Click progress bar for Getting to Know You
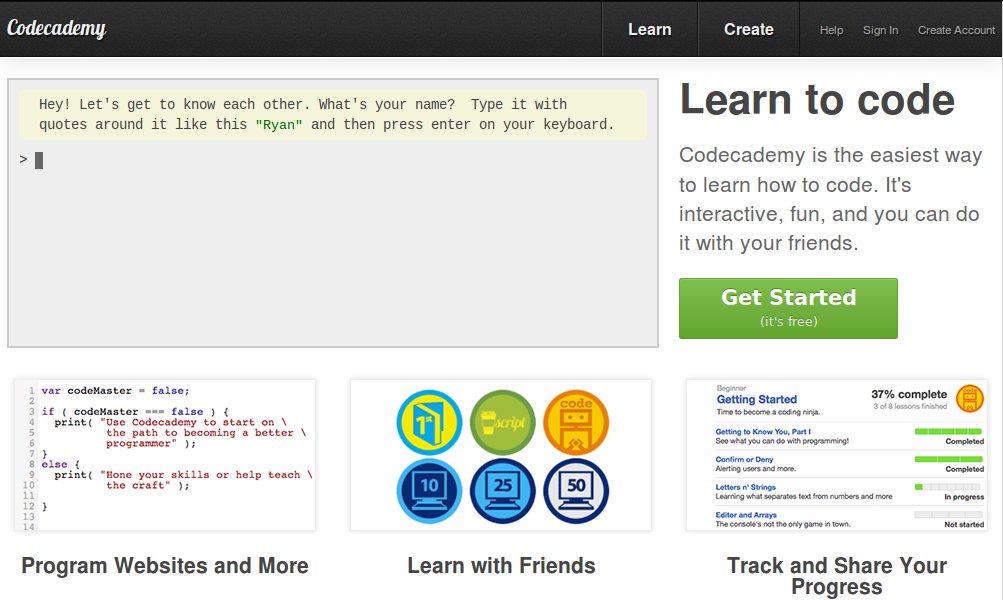The width and height of the screenshot is (1003, 600). pyautogui.click(x=949, y=432)
